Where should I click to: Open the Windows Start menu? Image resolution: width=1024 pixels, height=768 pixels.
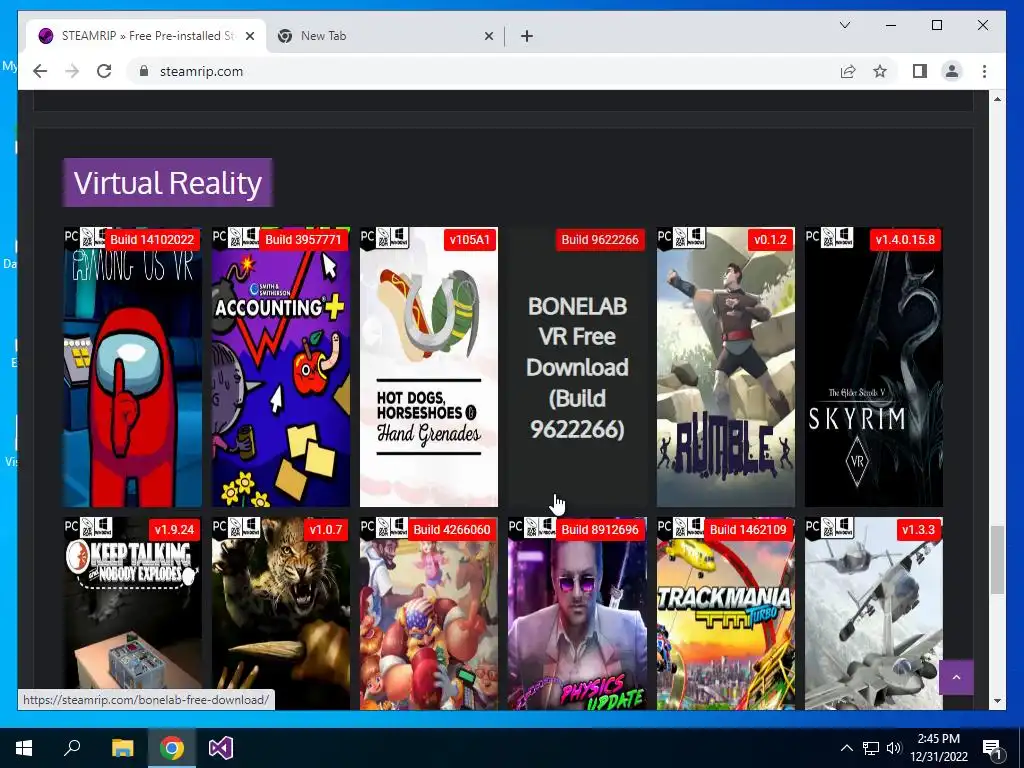pos(24,748)
